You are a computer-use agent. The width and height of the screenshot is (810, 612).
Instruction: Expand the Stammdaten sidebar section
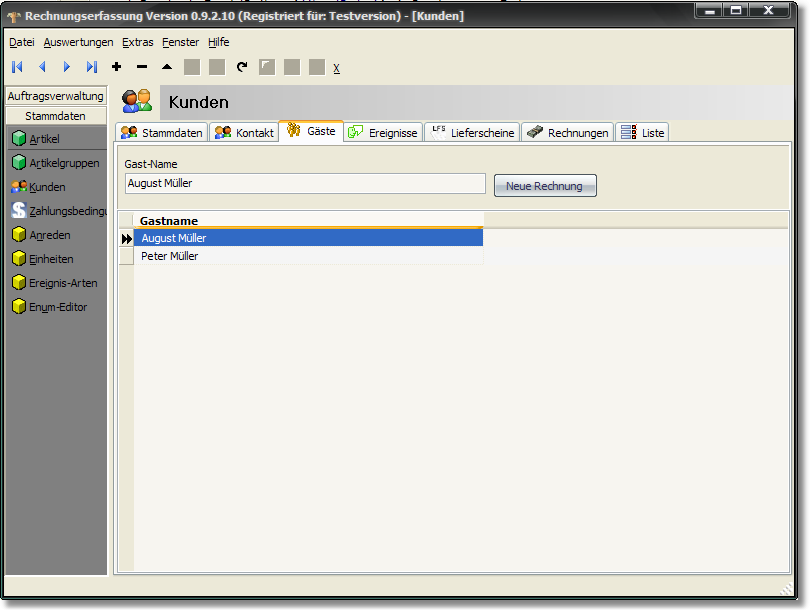56,116
